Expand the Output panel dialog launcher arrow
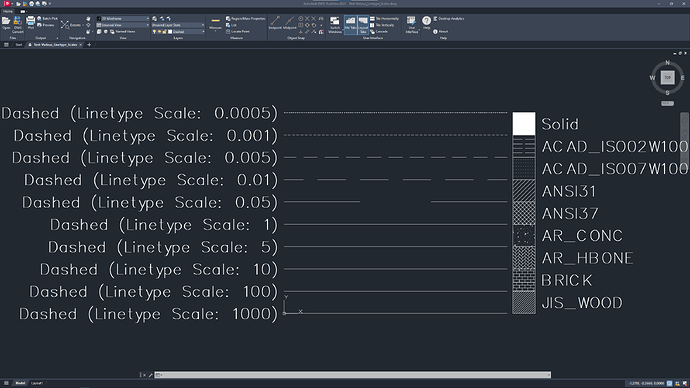This screenshot has width=690, height=388. pos(57,38)
